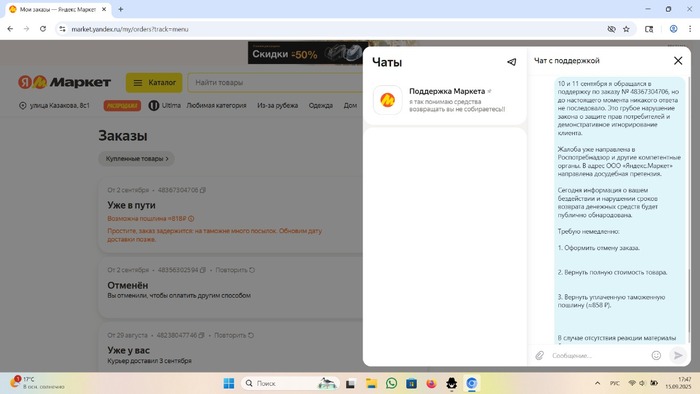Open a new browser tab
Viewport: 700px width, 394px height.
click(121, 9)
